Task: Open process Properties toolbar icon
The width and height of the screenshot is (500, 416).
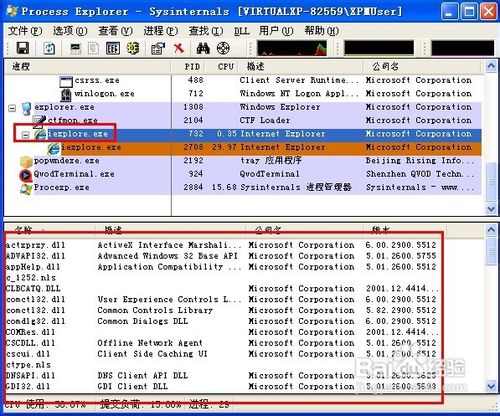Action: pyautogui.click(x=158, y=49)
